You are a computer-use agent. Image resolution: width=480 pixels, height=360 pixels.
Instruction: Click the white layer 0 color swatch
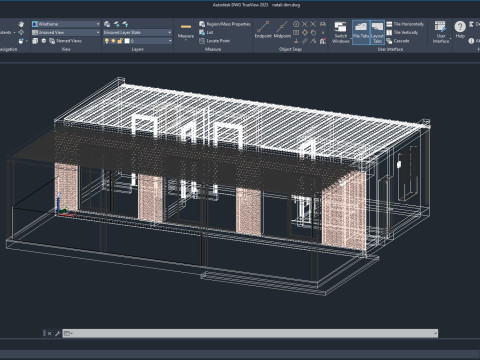(x=127, y=41)
